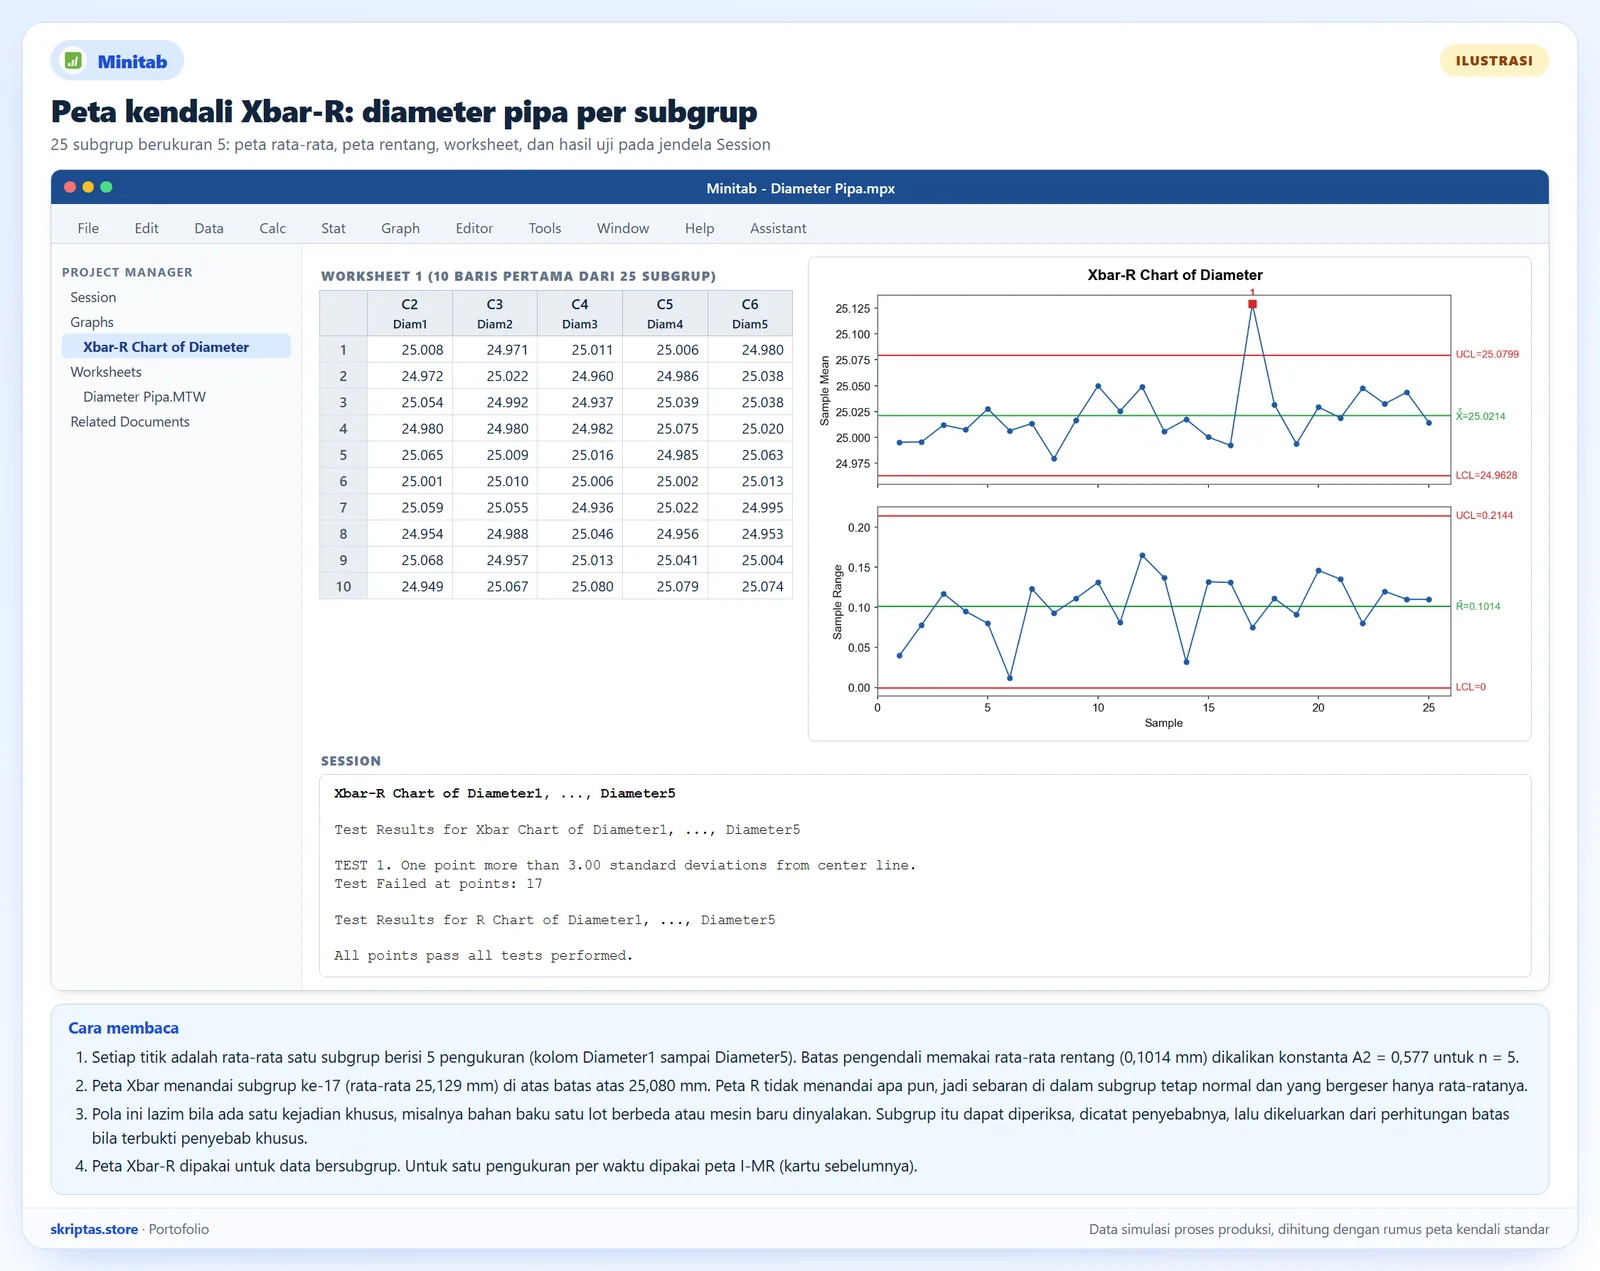Click the red close window dot
Image resolution: width=1600 pixels, height=1271 pixels.
click(70, 187)
